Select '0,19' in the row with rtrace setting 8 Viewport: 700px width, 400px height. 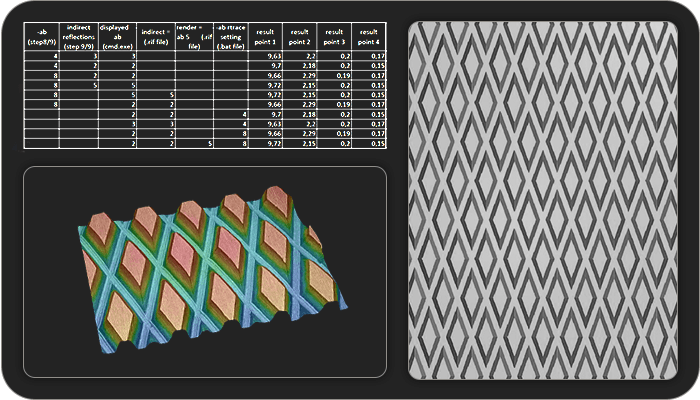(x=343, y=134)
